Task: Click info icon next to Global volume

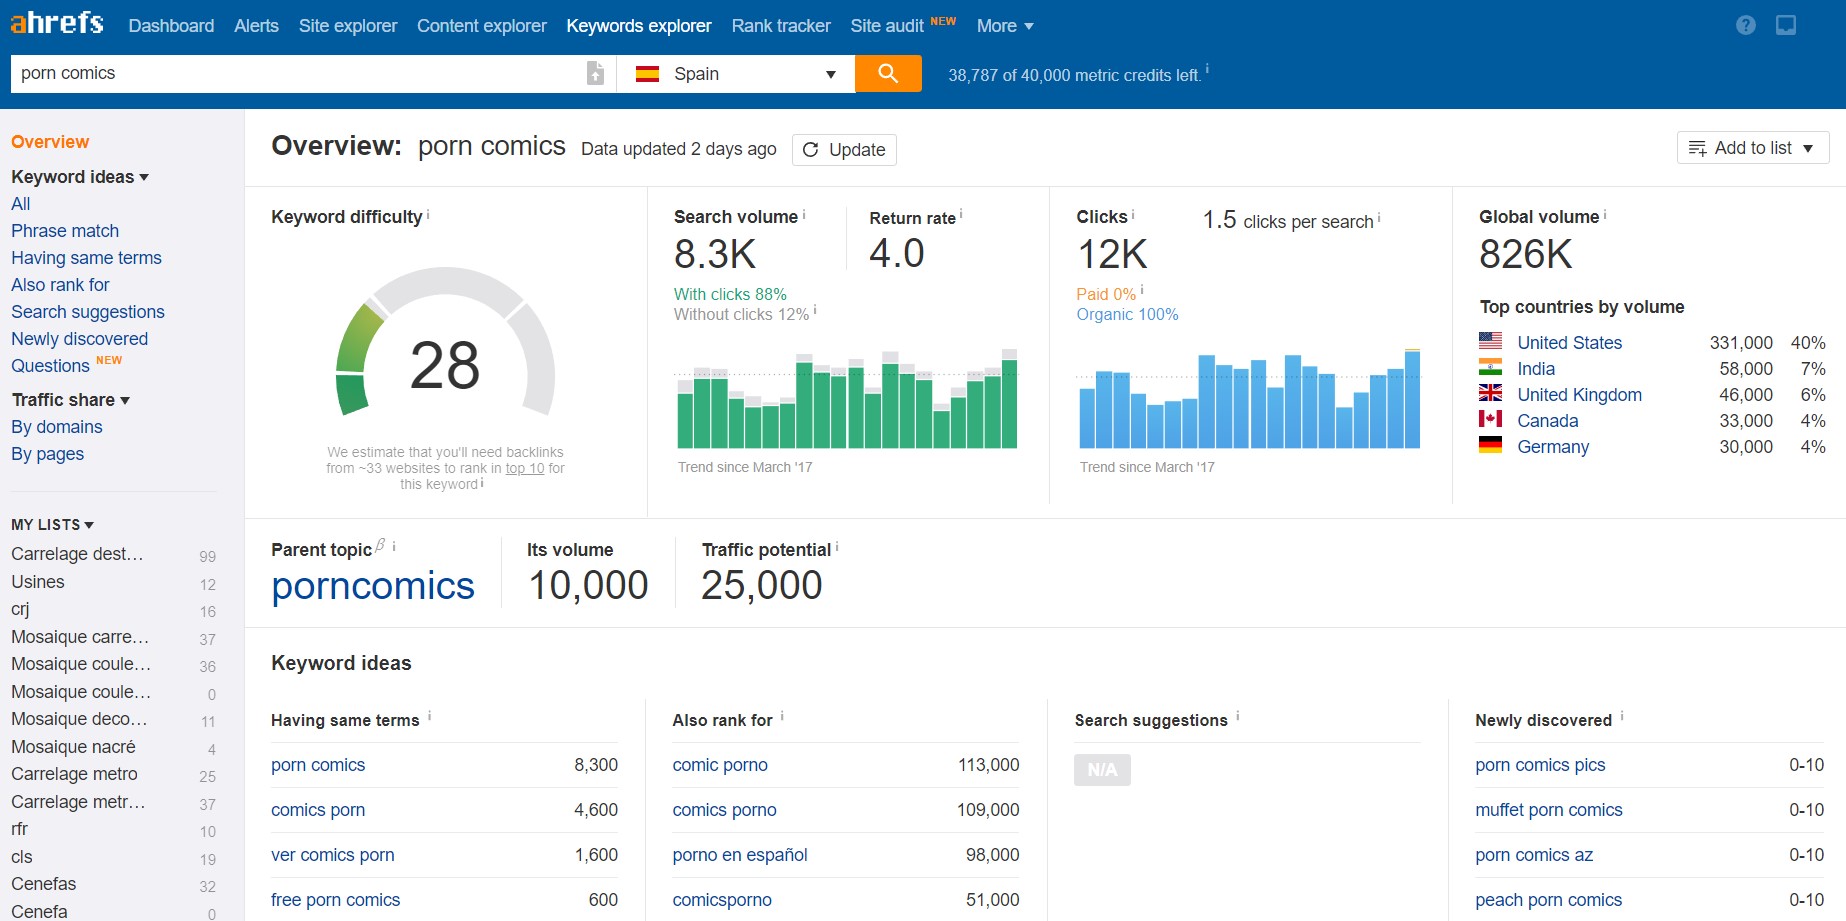Action: 1605,214
